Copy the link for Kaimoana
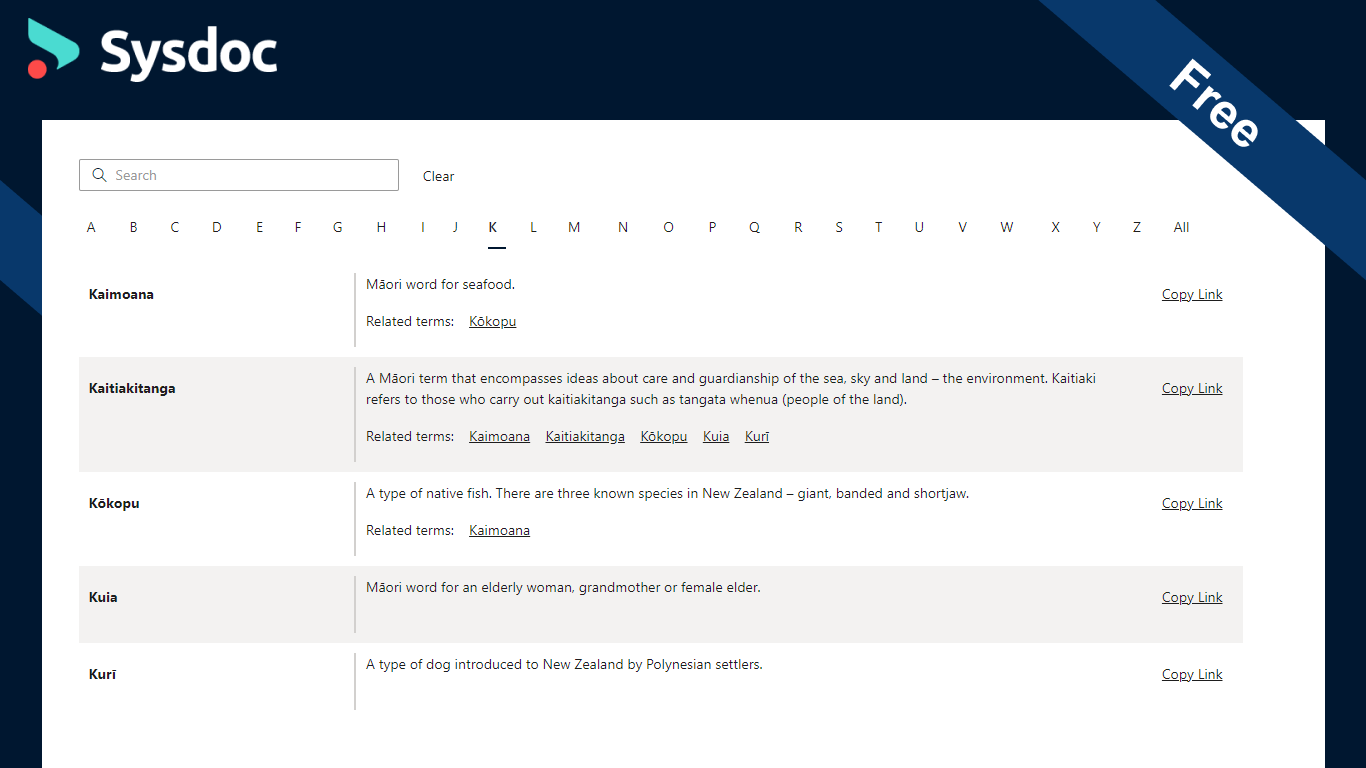This screenshot has height=768, width=1366. pyautogui.click(x=1191, y=294)
